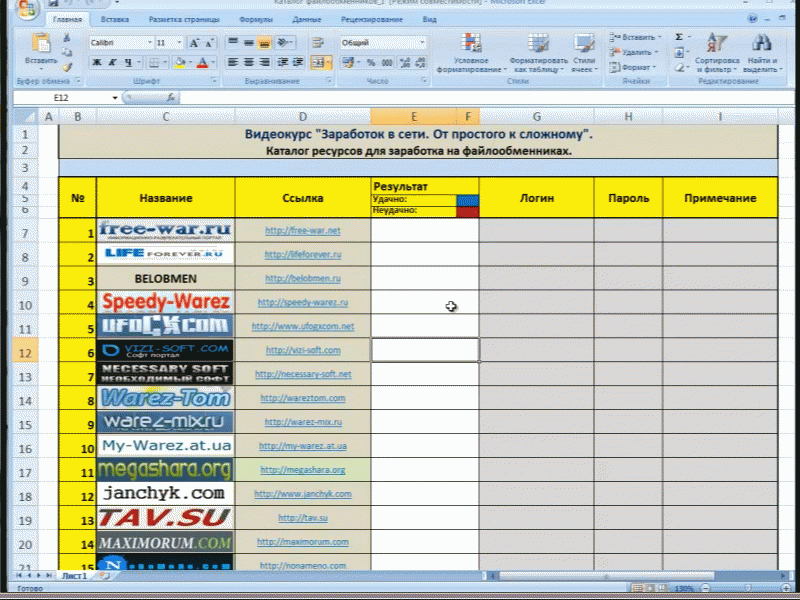Click the Office button orb
This screenshot has width=800, height=600.
(27, 9)
